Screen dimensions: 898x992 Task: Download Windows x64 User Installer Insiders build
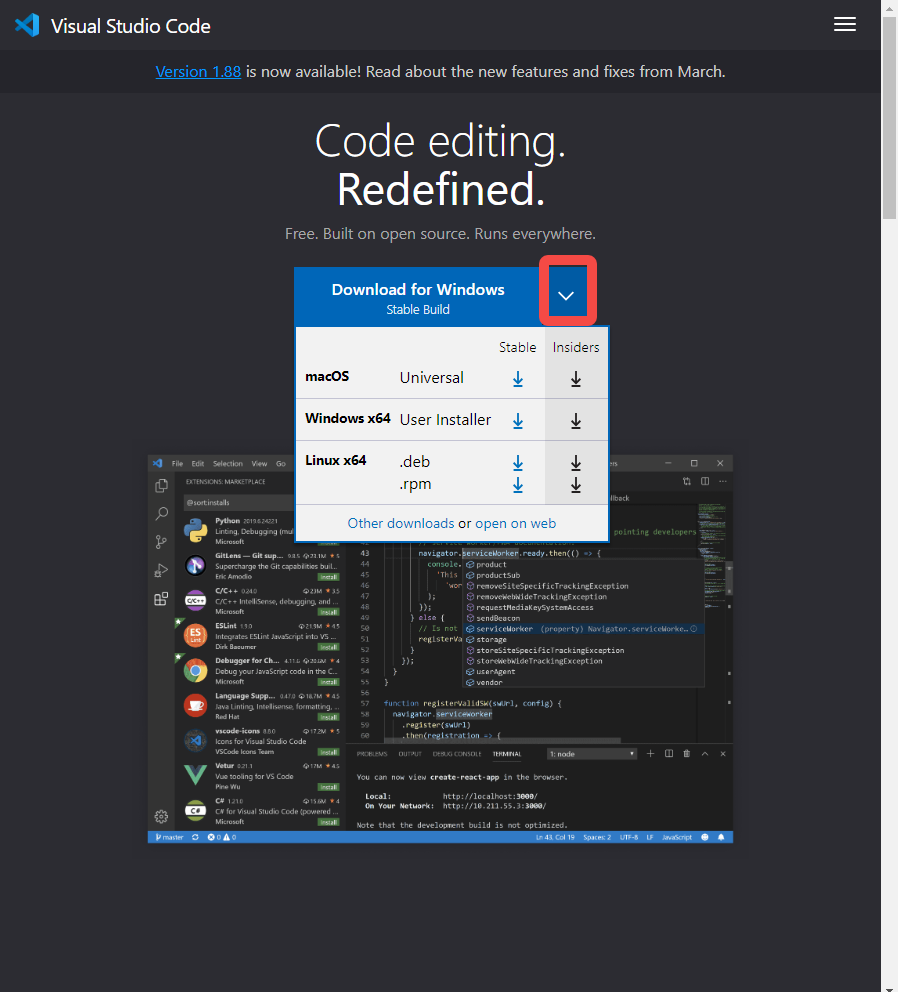(576, 421)
